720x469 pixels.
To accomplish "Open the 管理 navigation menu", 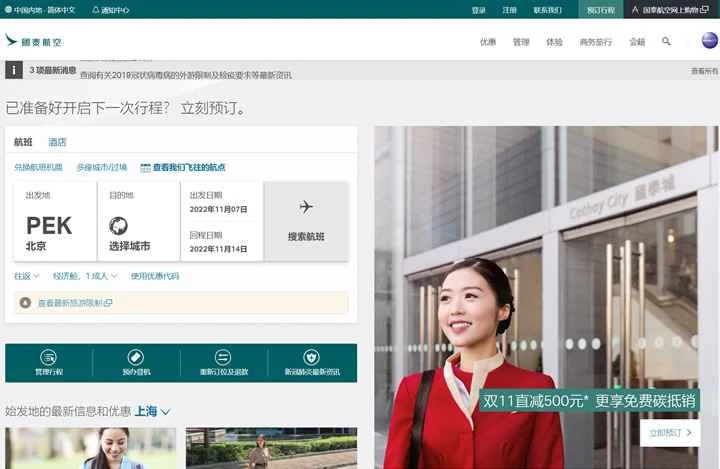I will click(521, 42).
